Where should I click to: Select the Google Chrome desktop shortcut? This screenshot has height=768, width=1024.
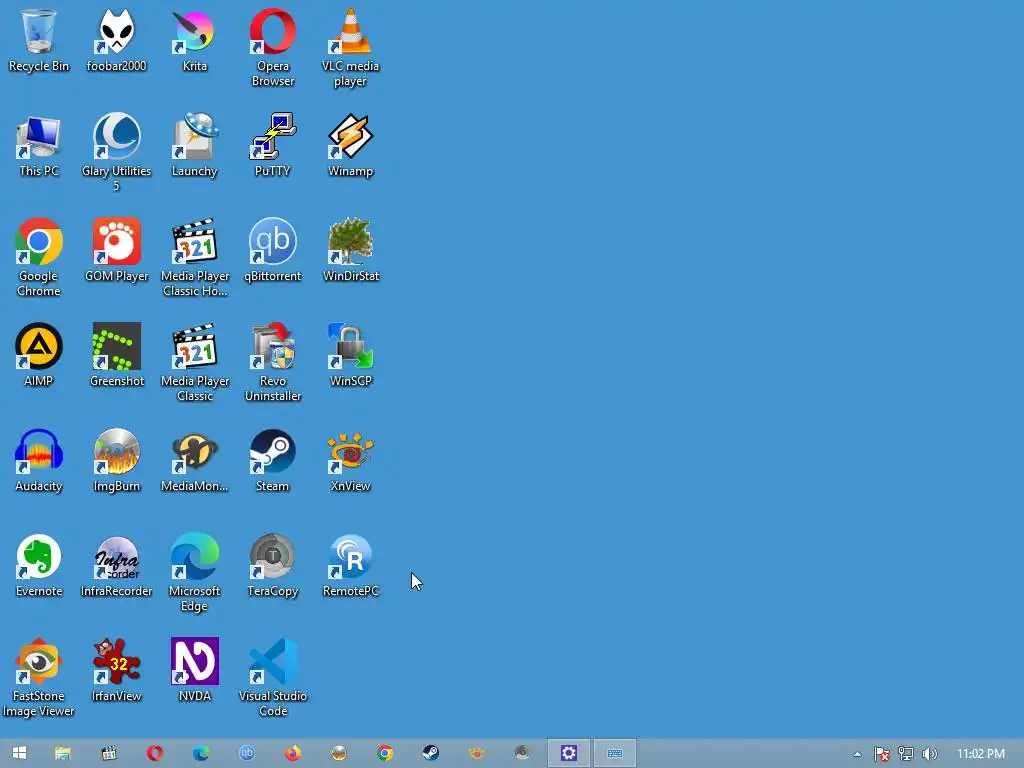point(39,257)
